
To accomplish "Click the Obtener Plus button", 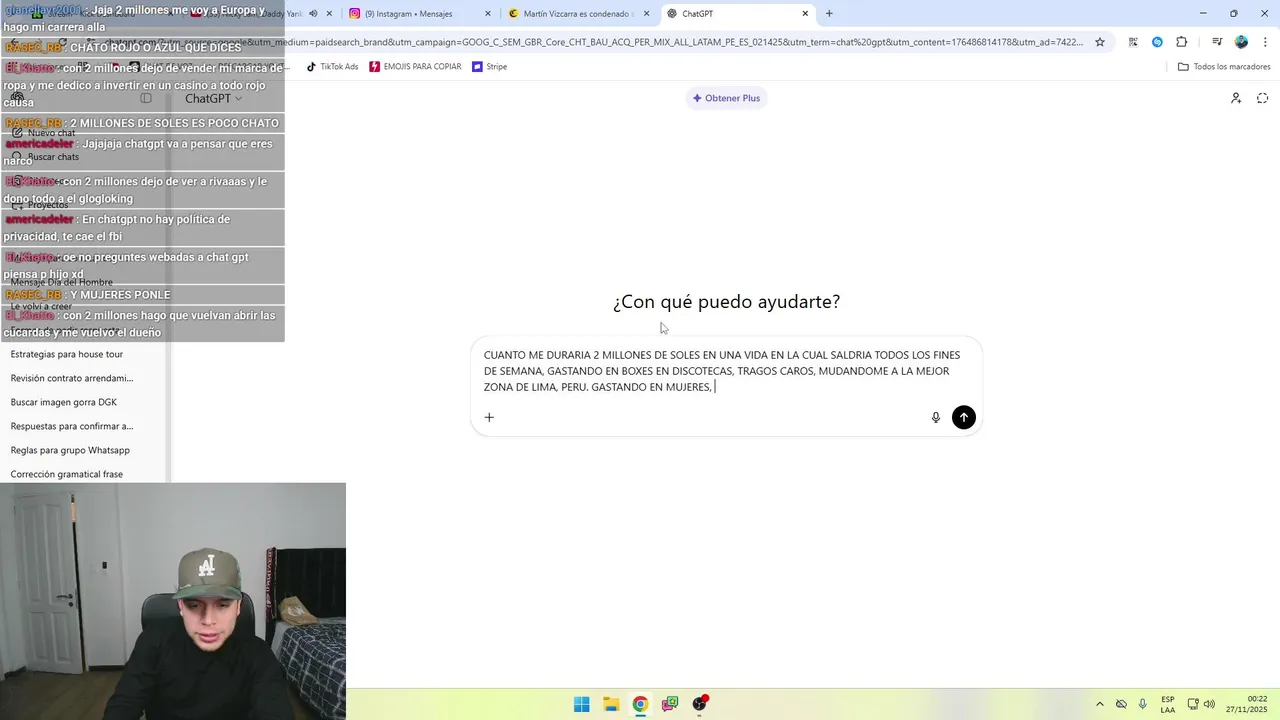I will (727, 98).
